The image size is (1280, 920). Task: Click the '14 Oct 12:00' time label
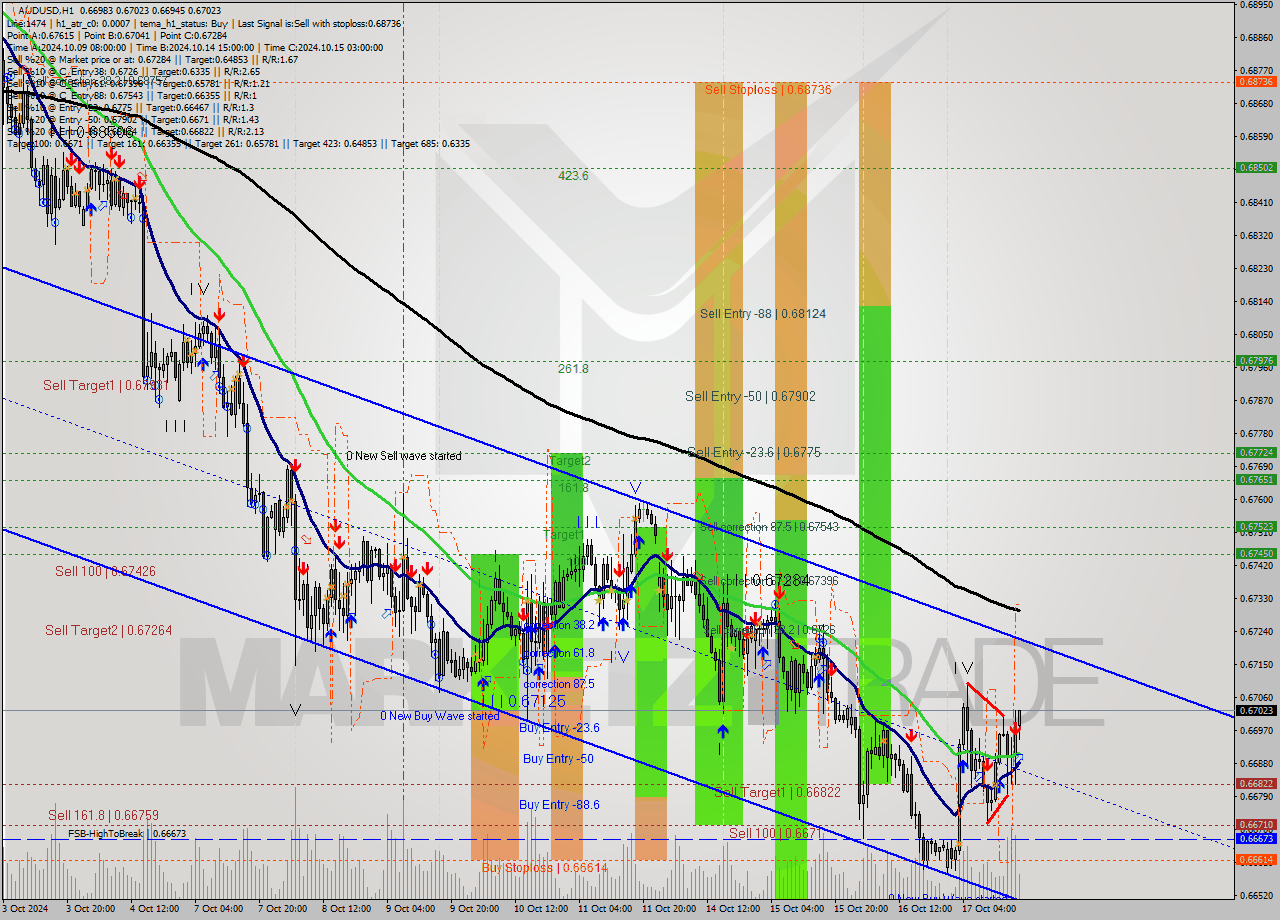pyautogui.click(x=733, y=909)
